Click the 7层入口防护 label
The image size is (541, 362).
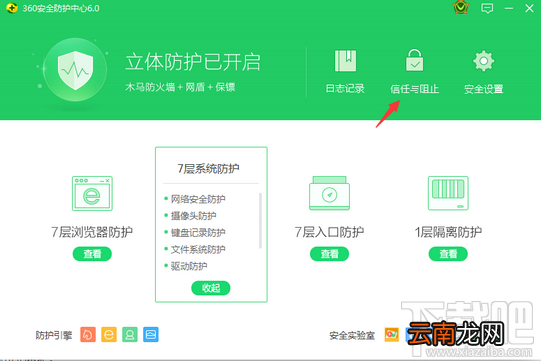click(x=329, y=232)
